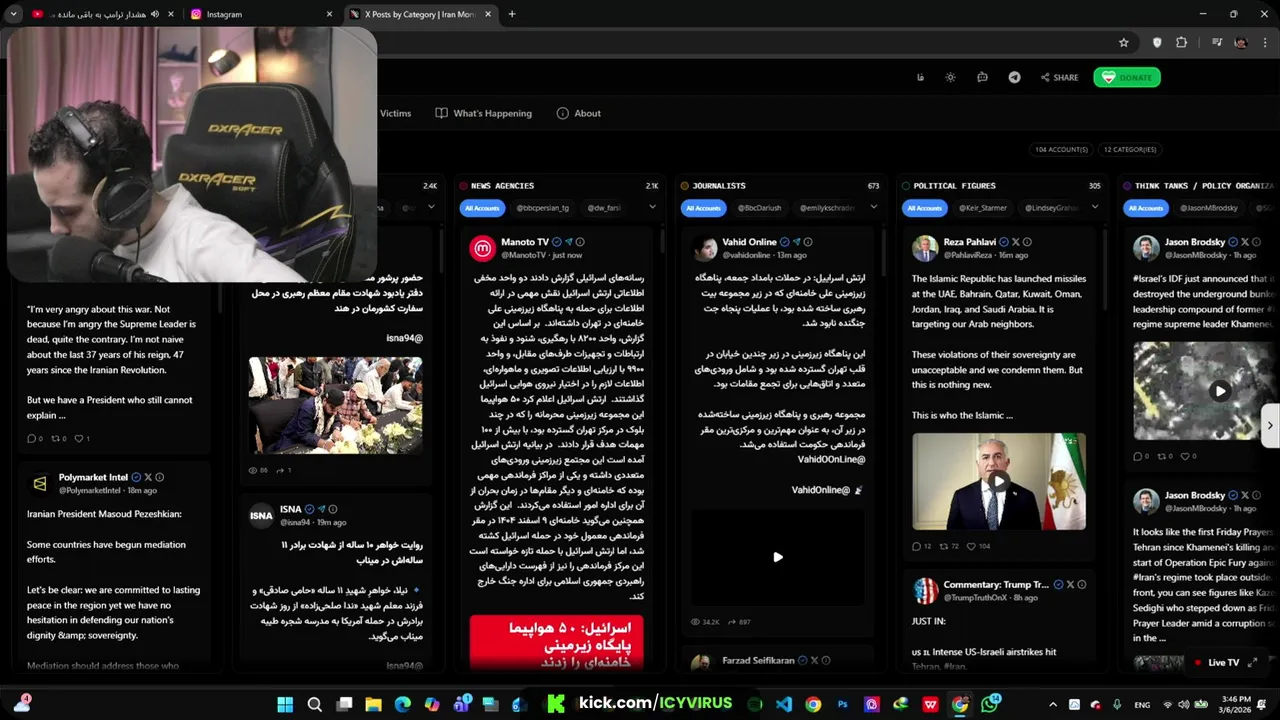Filter Think Tanks by @JasonMBrodsky

coord(1209,208)
